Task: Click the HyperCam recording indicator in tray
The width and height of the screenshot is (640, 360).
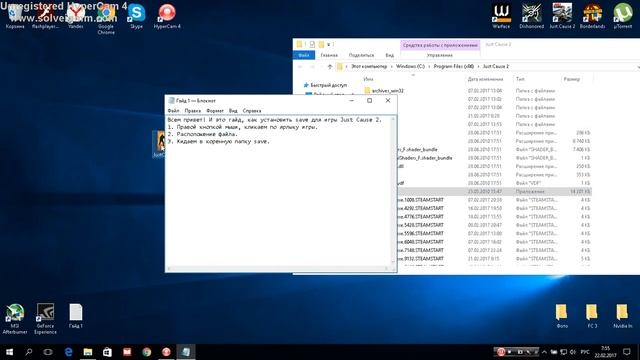Action: [501, 352]
